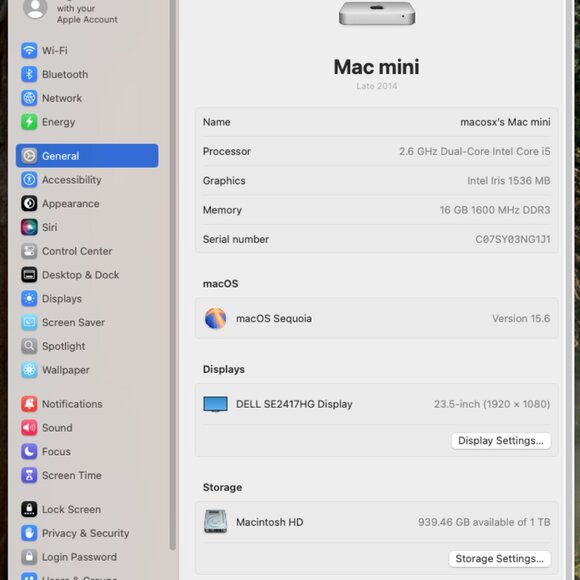Click the Desktop & Dock icon
Viewport: 580px width, 580px height.
coord(29,275)
